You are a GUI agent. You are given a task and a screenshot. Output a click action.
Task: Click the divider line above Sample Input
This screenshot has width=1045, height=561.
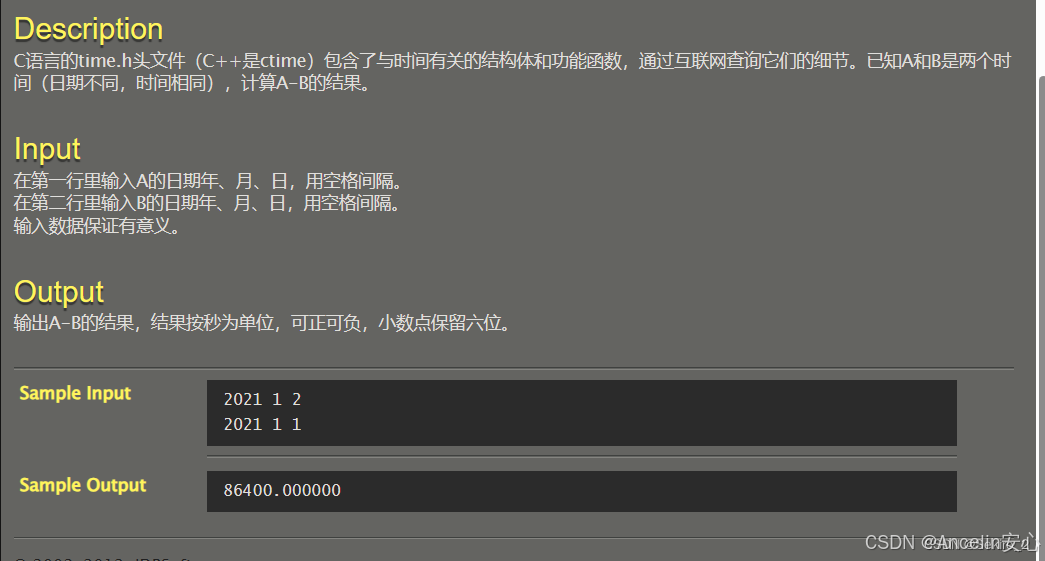[514, 368]
